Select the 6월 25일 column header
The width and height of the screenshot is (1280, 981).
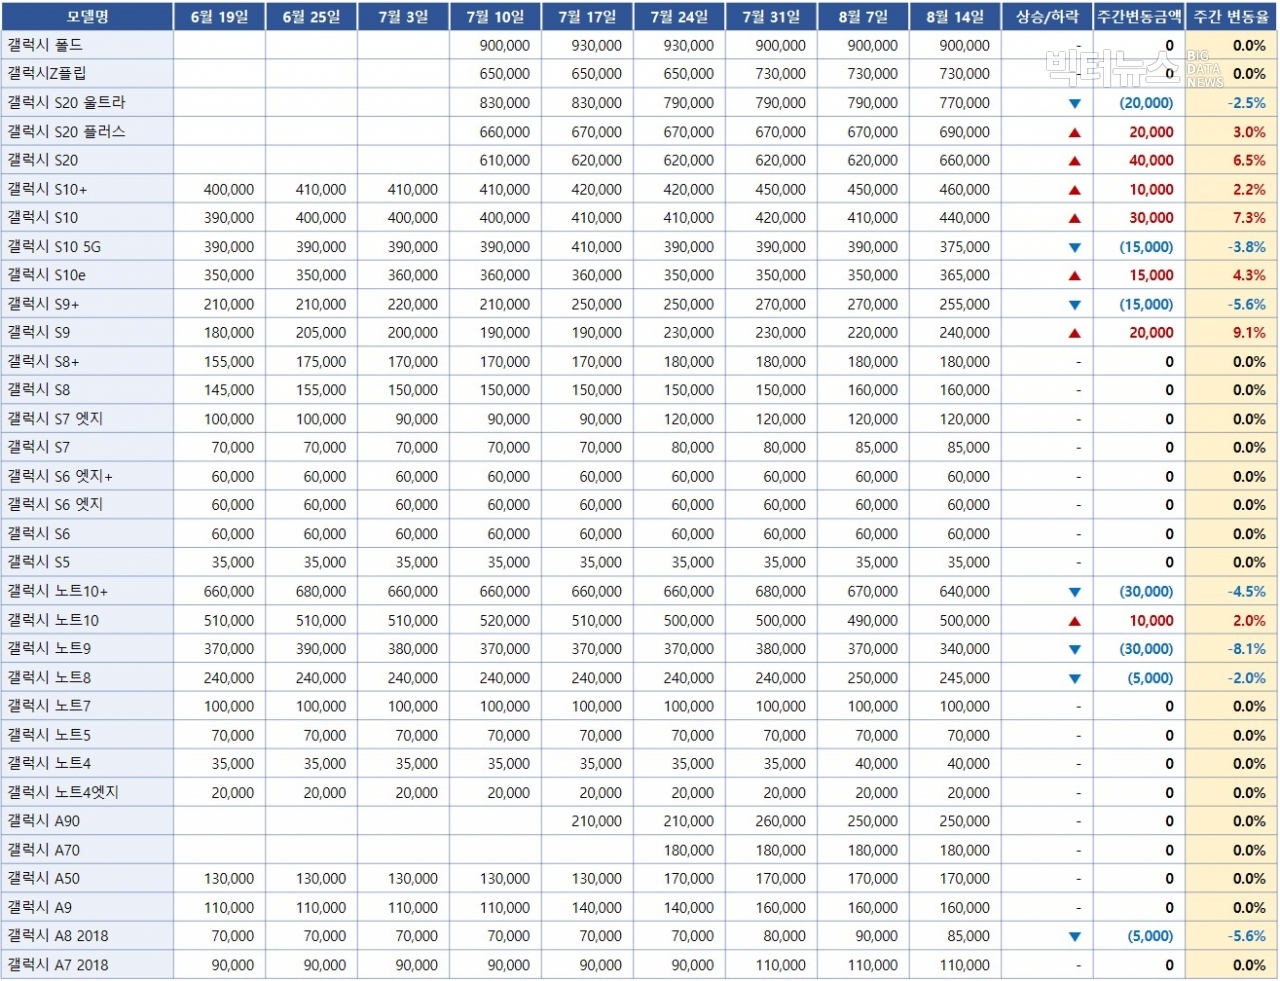pos(311,17)
